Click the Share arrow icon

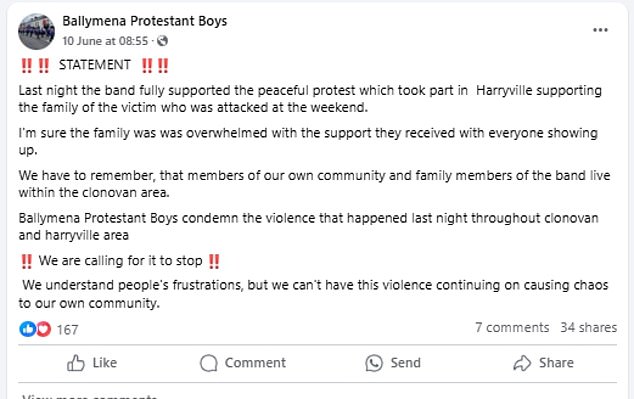522,363
